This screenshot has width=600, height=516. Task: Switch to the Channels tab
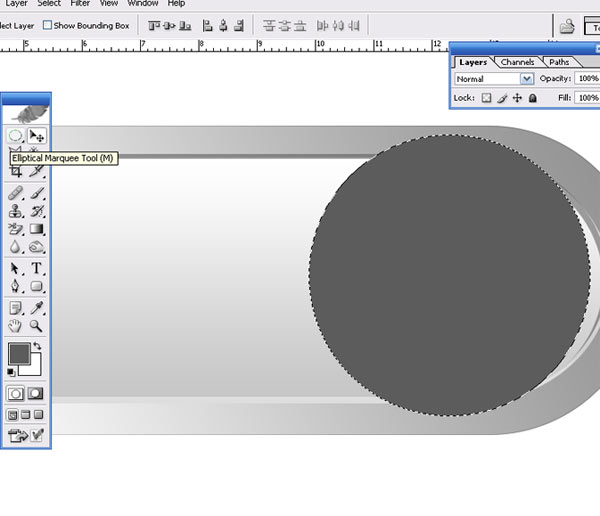pyautogui.click(x=517, y=62)
